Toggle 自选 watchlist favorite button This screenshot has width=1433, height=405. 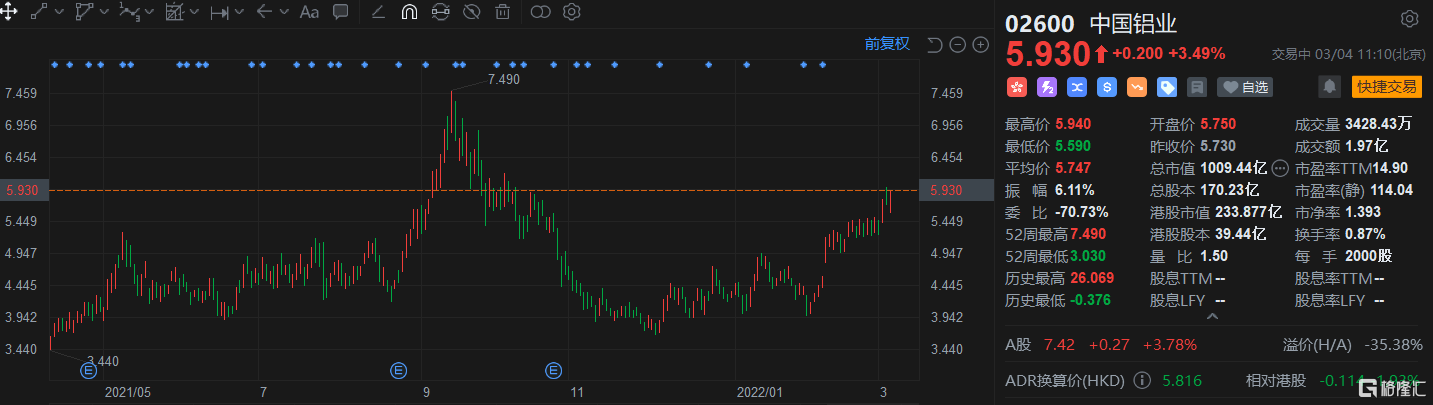click(1245, 88)
